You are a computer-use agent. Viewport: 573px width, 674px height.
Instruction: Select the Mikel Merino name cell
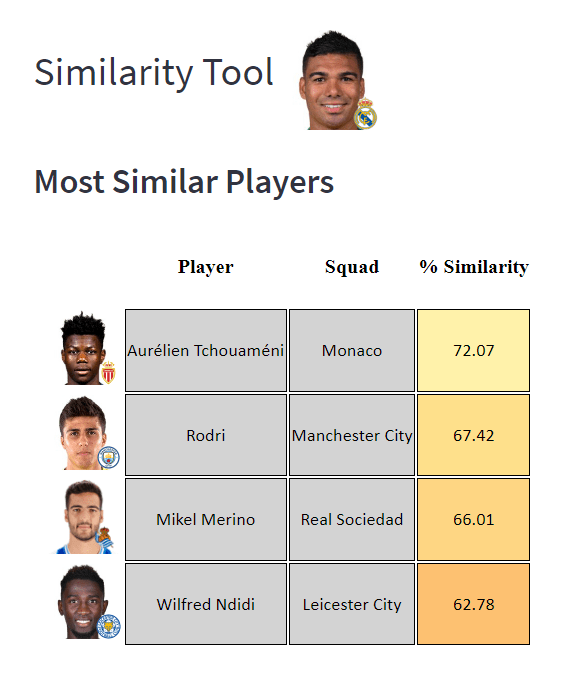[x=206, y=519]
